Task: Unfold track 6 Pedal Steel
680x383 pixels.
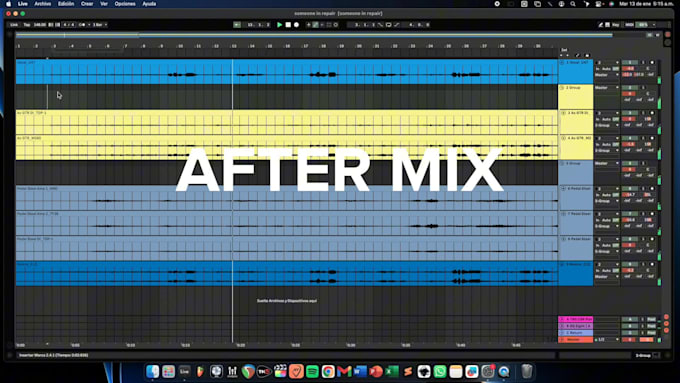Action: tap(563, 189)
